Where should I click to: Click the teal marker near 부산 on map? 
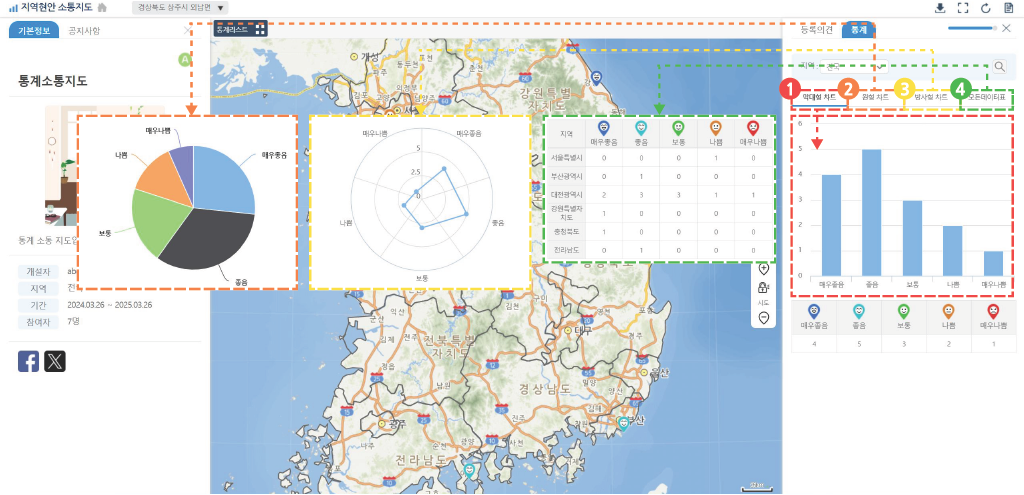(624, 423)
